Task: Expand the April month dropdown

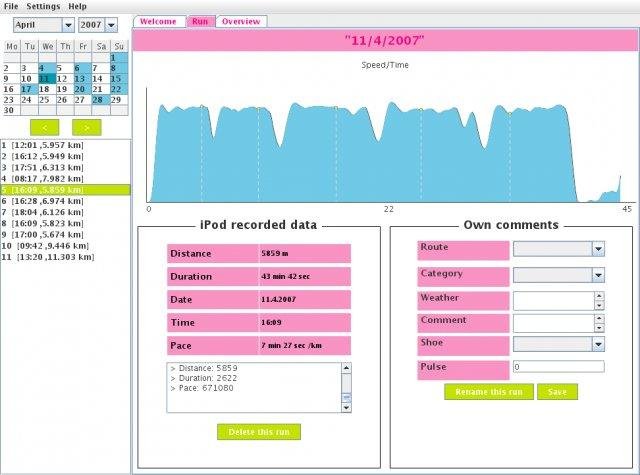Action: (x=68, y=25)
